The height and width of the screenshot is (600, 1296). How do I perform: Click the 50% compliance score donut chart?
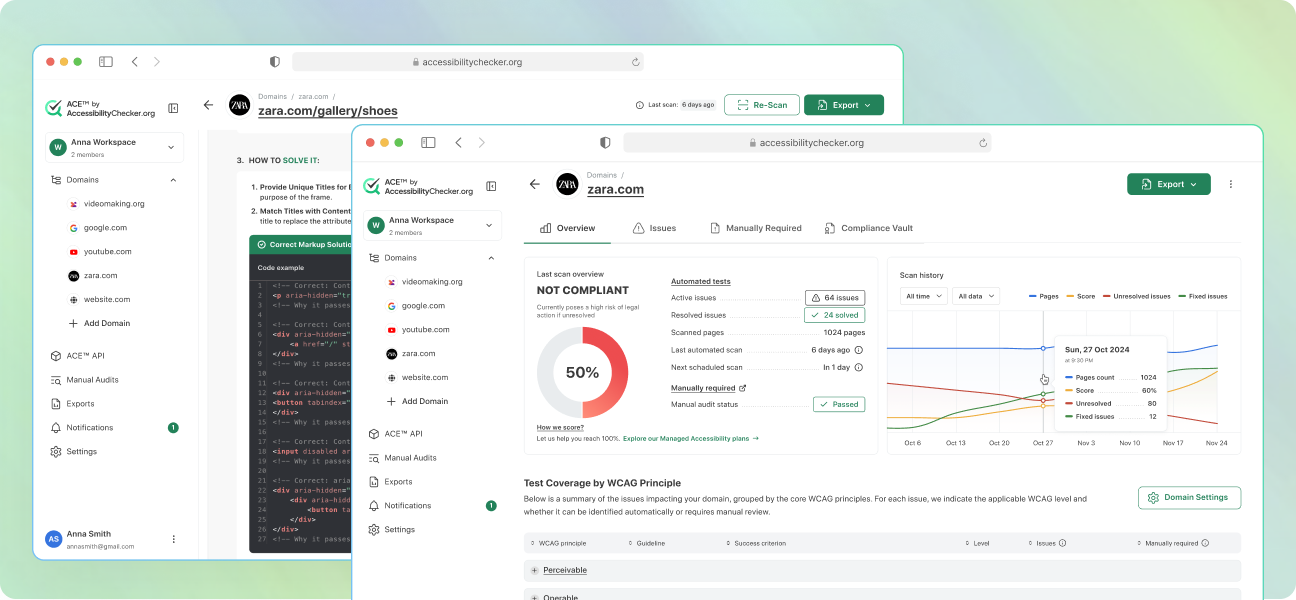[x=582, y=372]
